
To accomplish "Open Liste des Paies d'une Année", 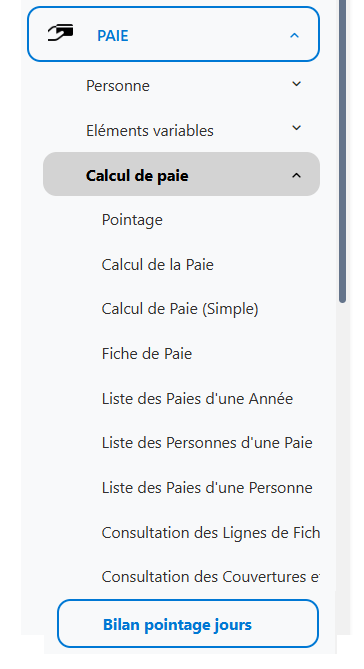I will pyautogui.click(x=197, y=399).
